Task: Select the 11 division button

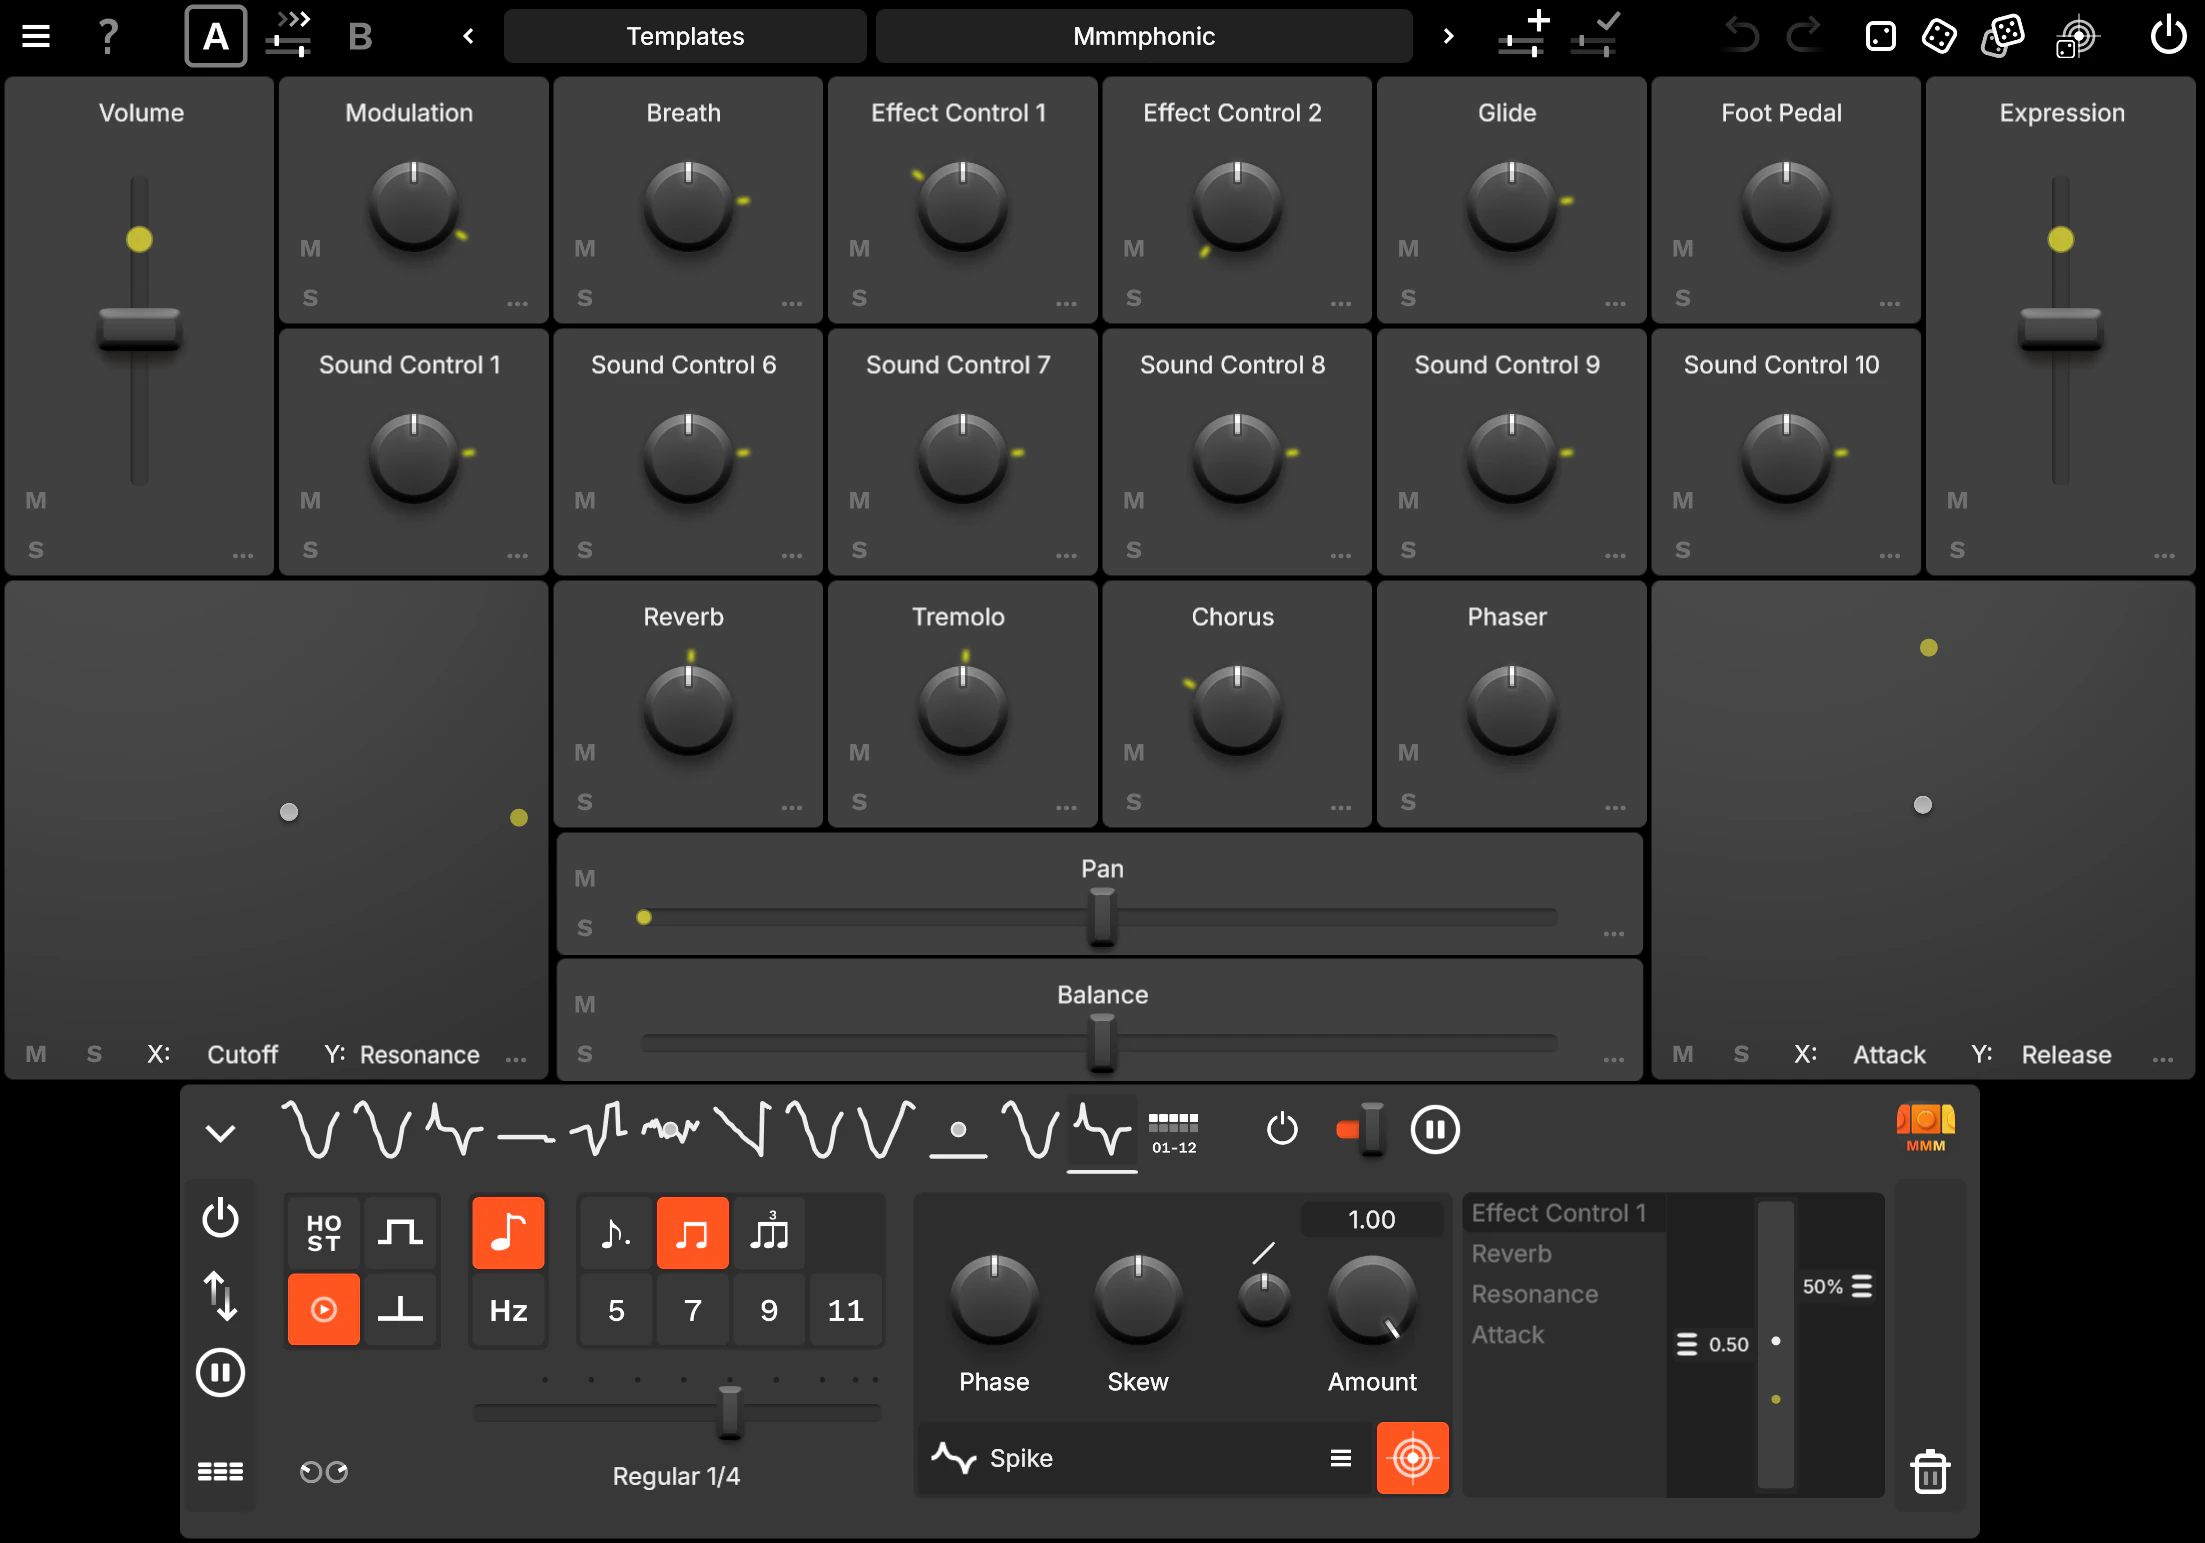Action: (845, 1310)
